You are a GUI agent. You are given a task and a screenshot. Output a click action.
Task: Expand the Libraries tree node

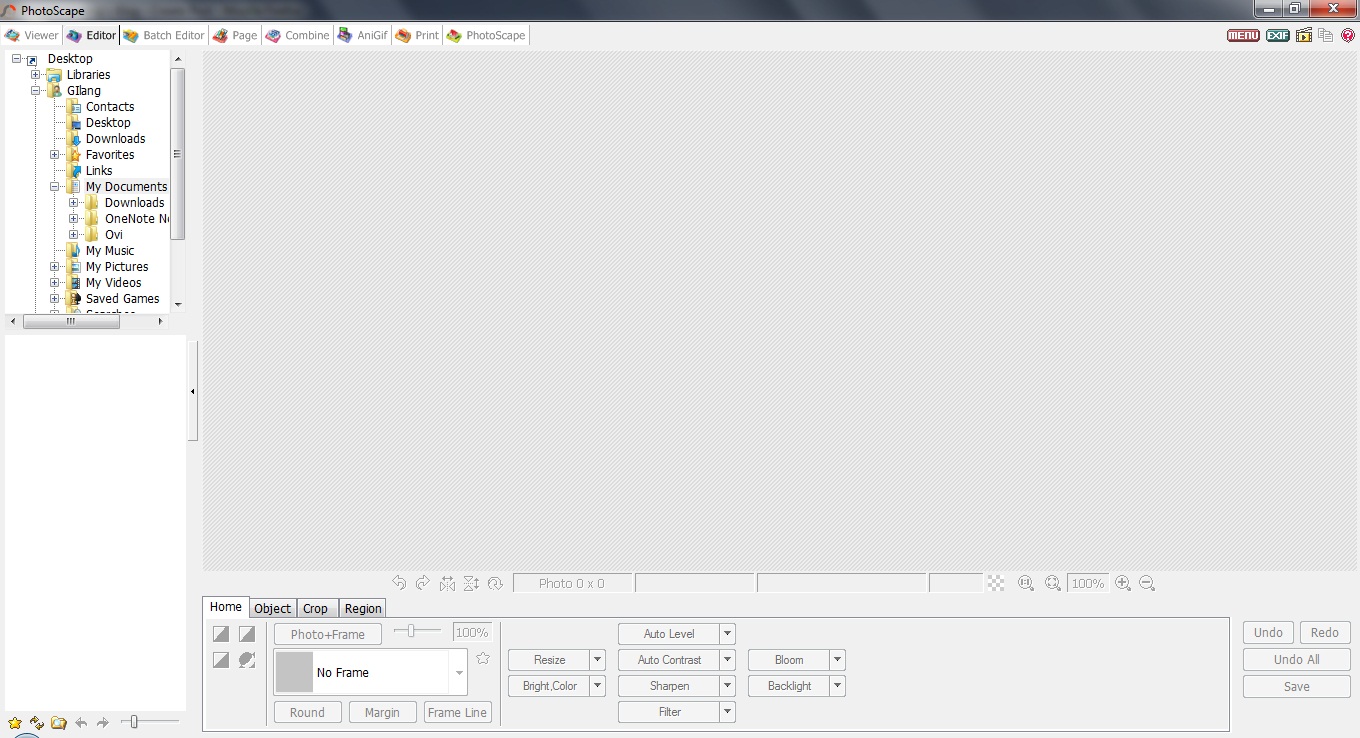[x=36, y=75]
